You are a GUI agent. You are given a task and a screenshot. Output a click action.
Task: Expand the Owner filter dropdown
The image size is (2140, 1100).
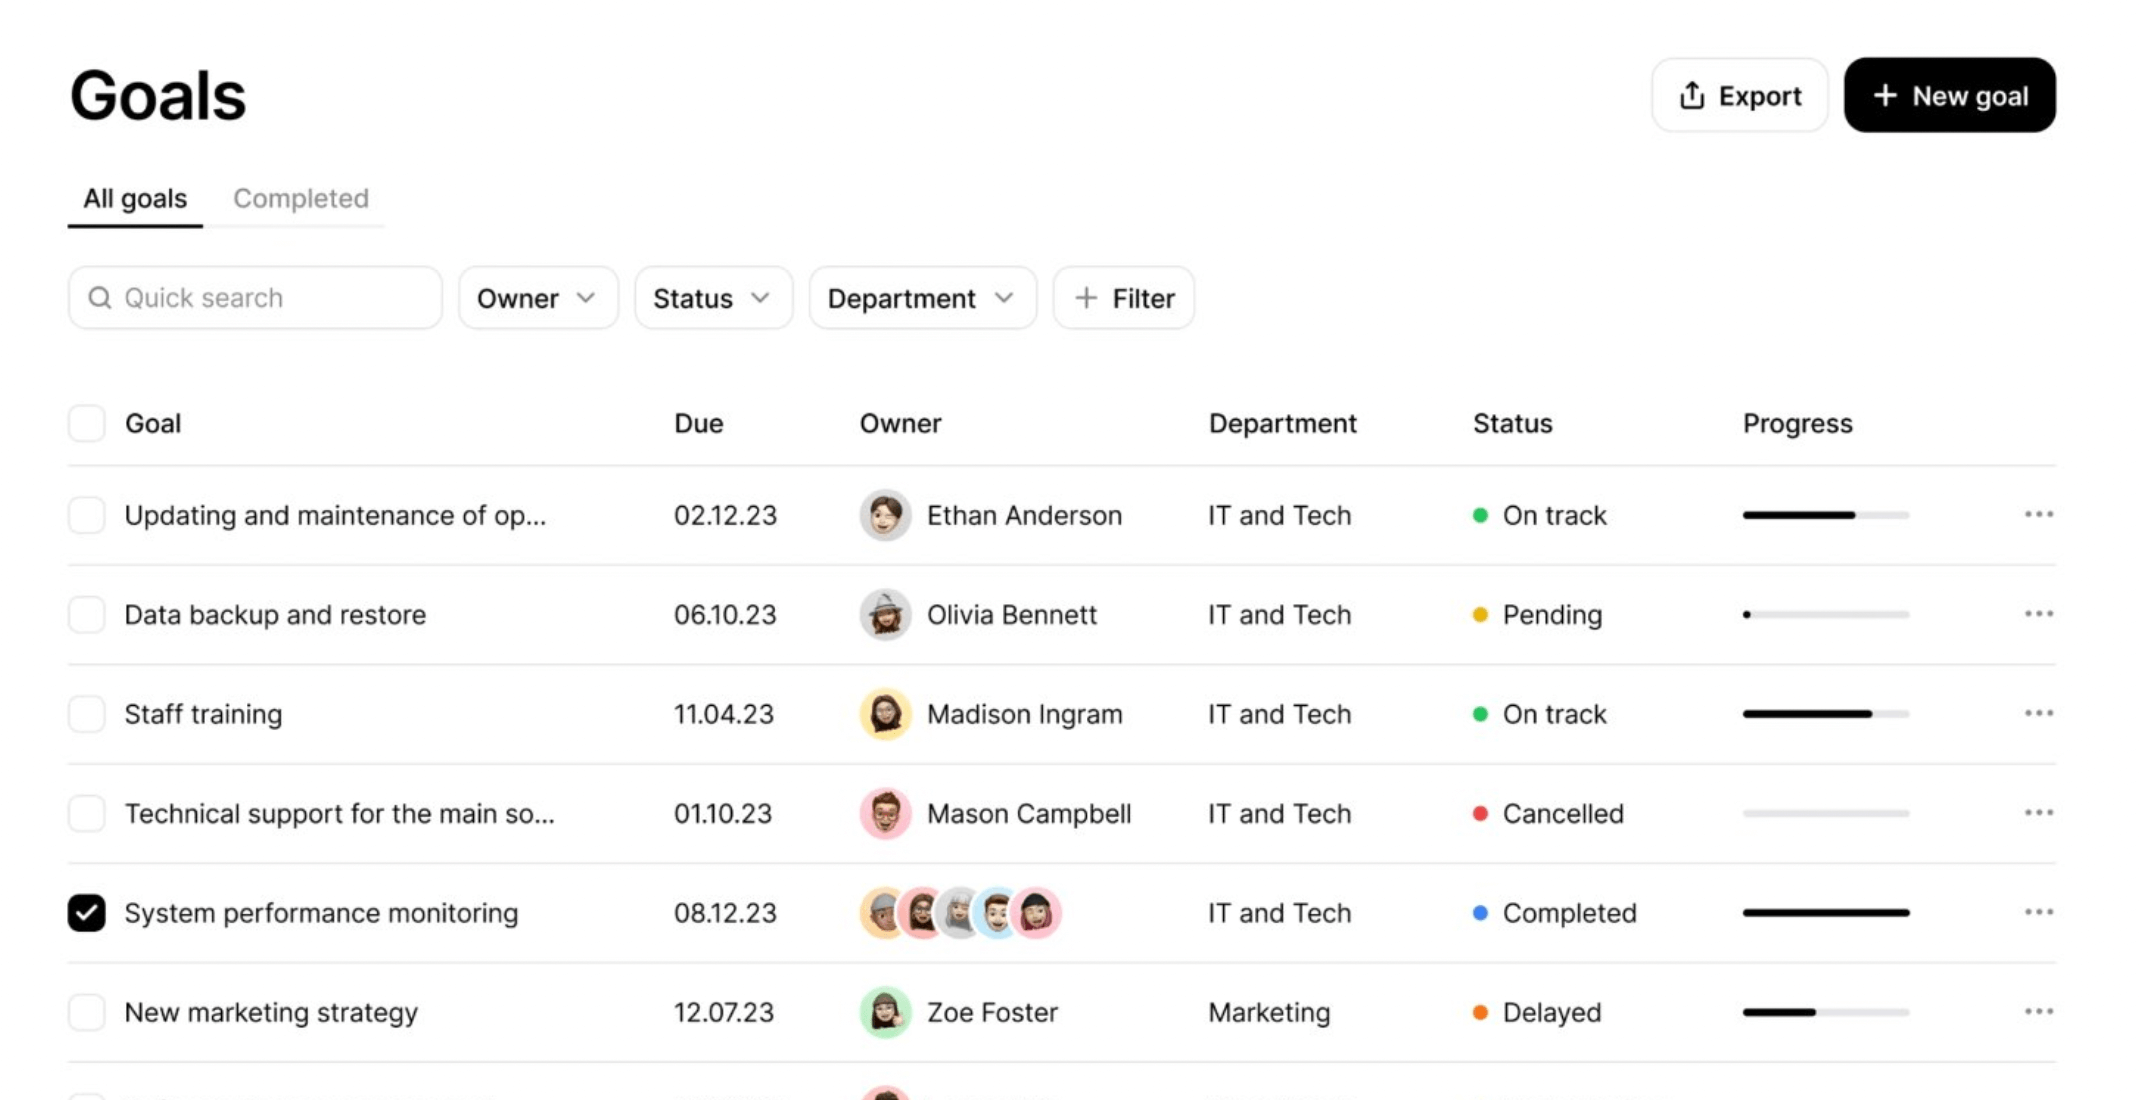pos(537,298)
